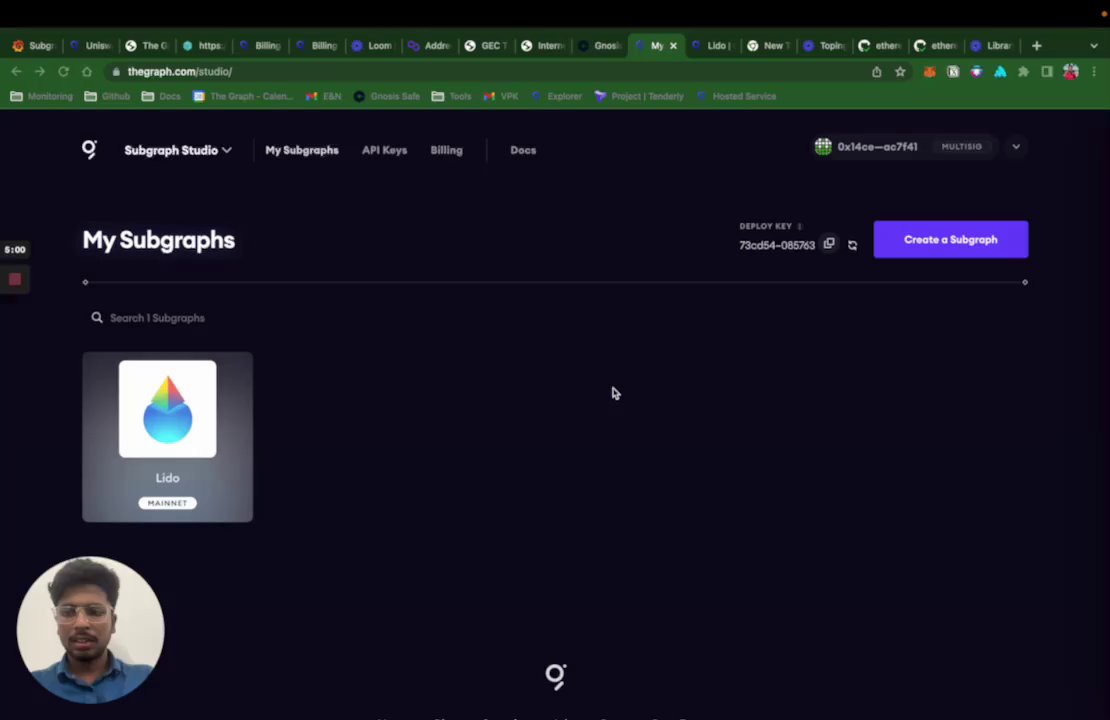The width and height of the screenshot is (1110, 720).
Task: Click the MAINNET badge on Lido
Action: [x=168, y=503]
